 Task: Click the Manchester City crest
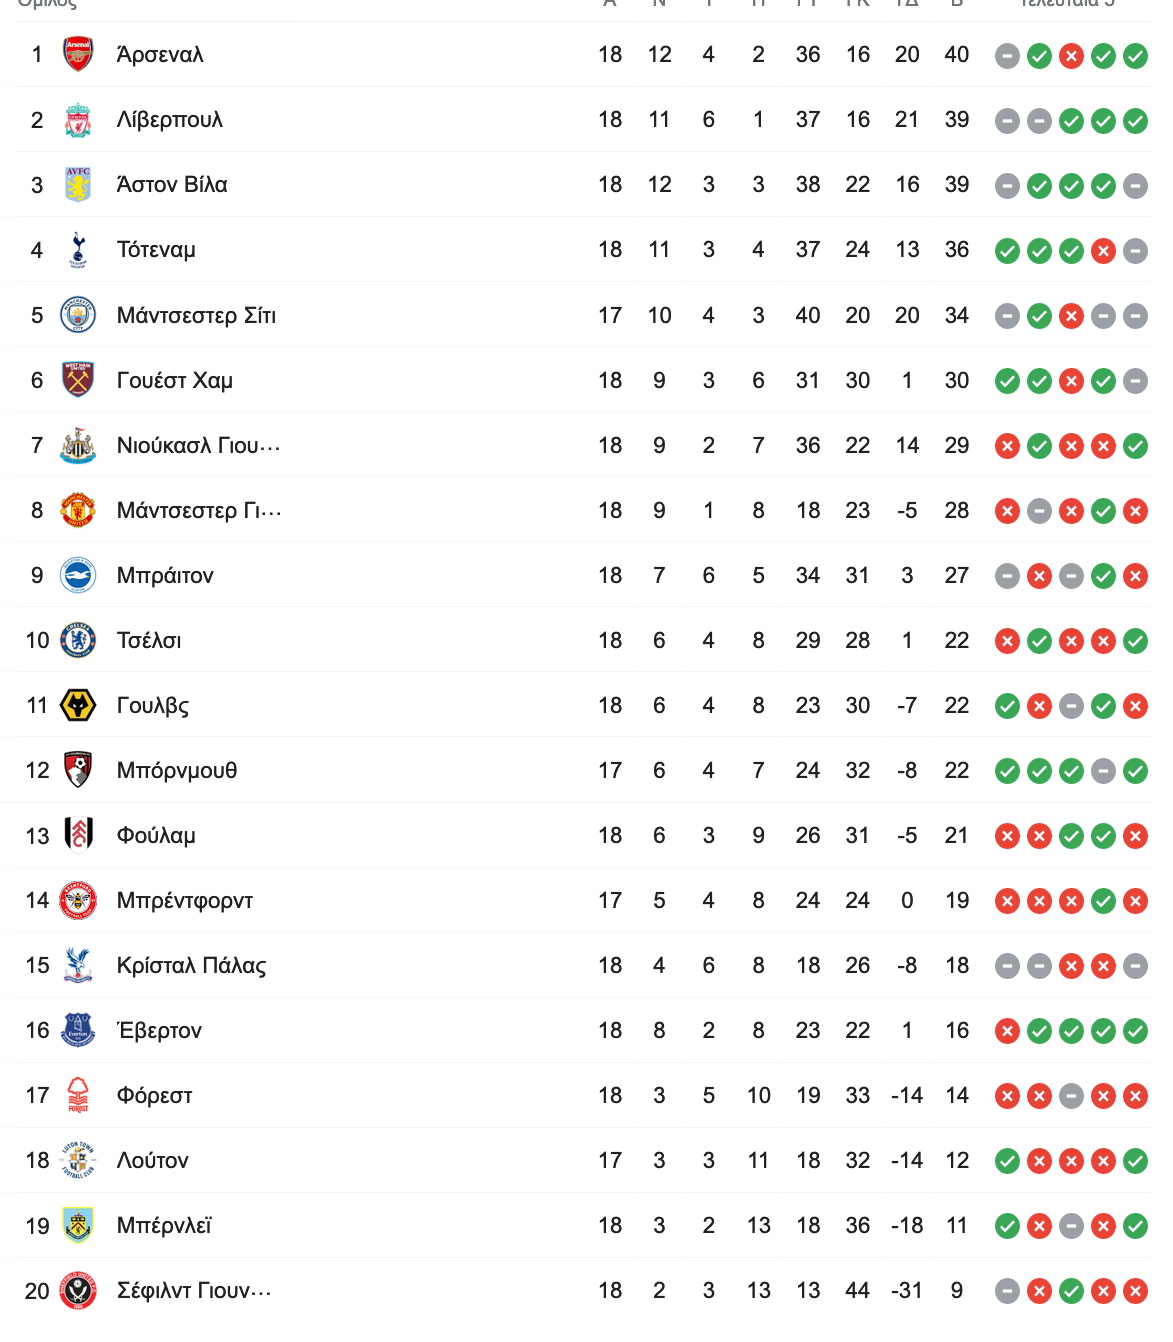78,315
